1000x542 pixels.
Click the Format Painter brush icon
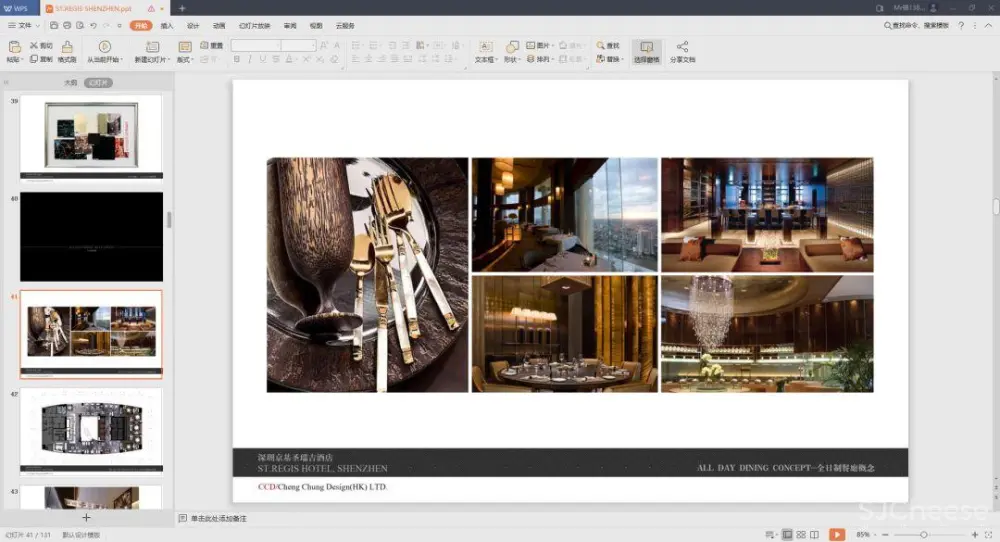[67, 47]
